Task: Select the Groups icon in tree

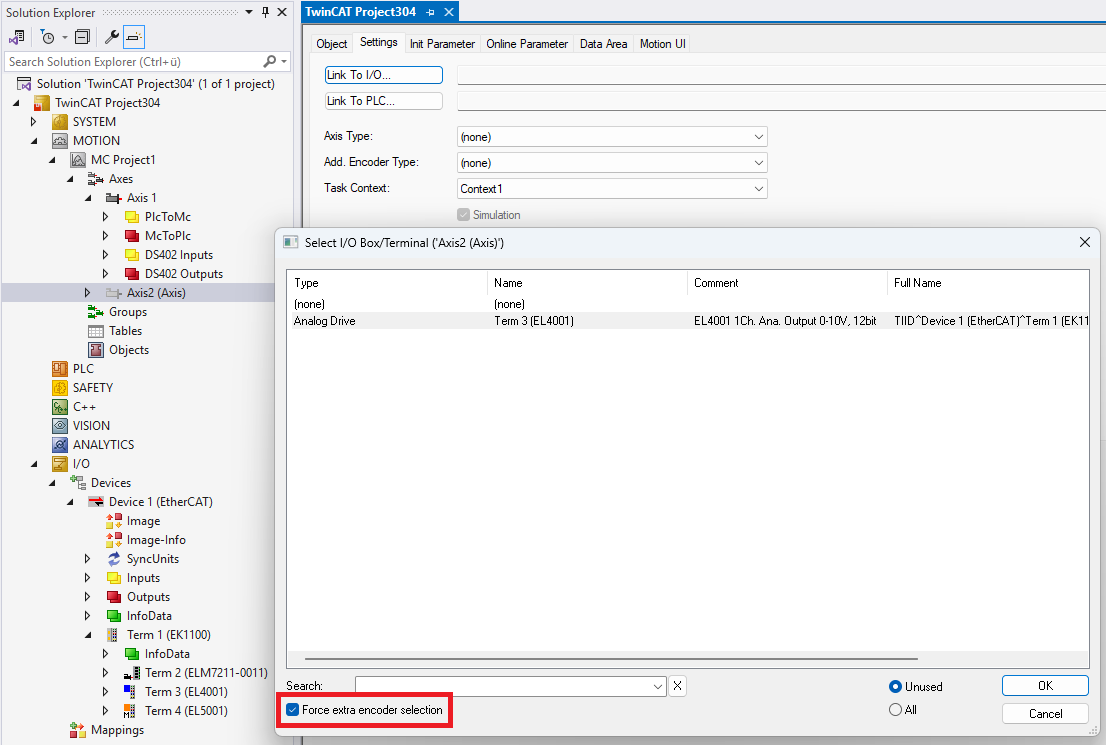Action: click(x=96, y=312)
